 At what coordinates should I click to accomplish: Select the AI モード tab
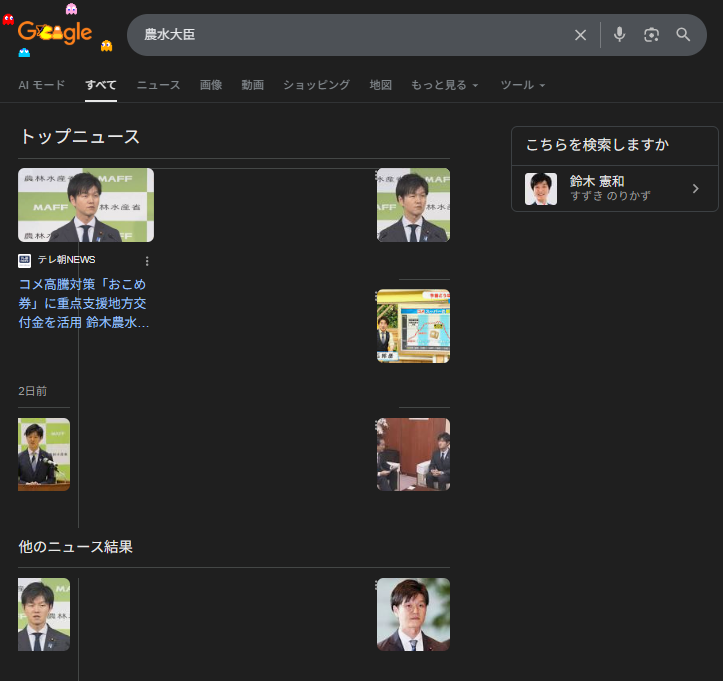[42, 85]
